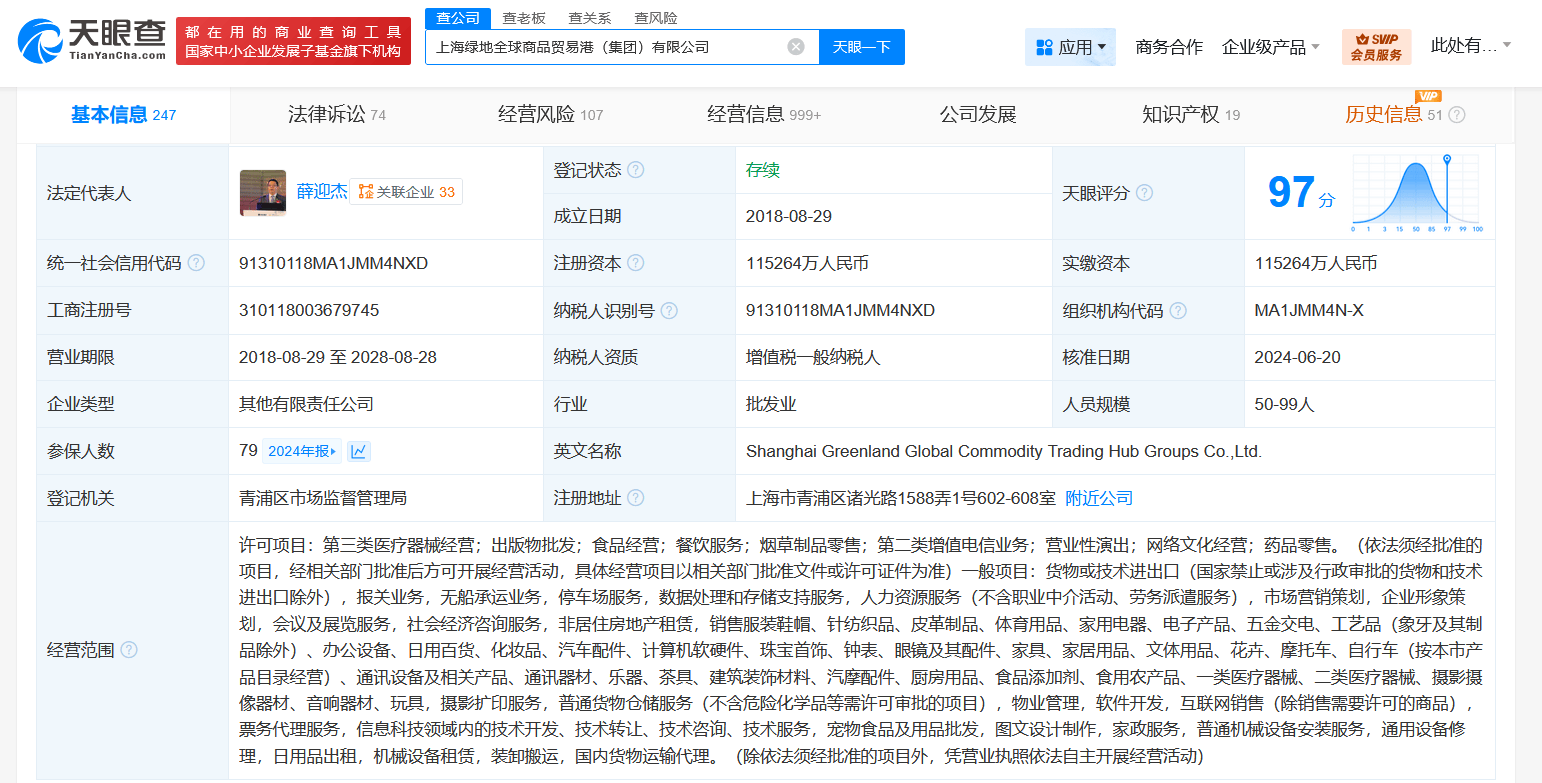
Task: Select 人员规模 value 50-99人
Action: pyautogui.click(x=1285, y=404)
